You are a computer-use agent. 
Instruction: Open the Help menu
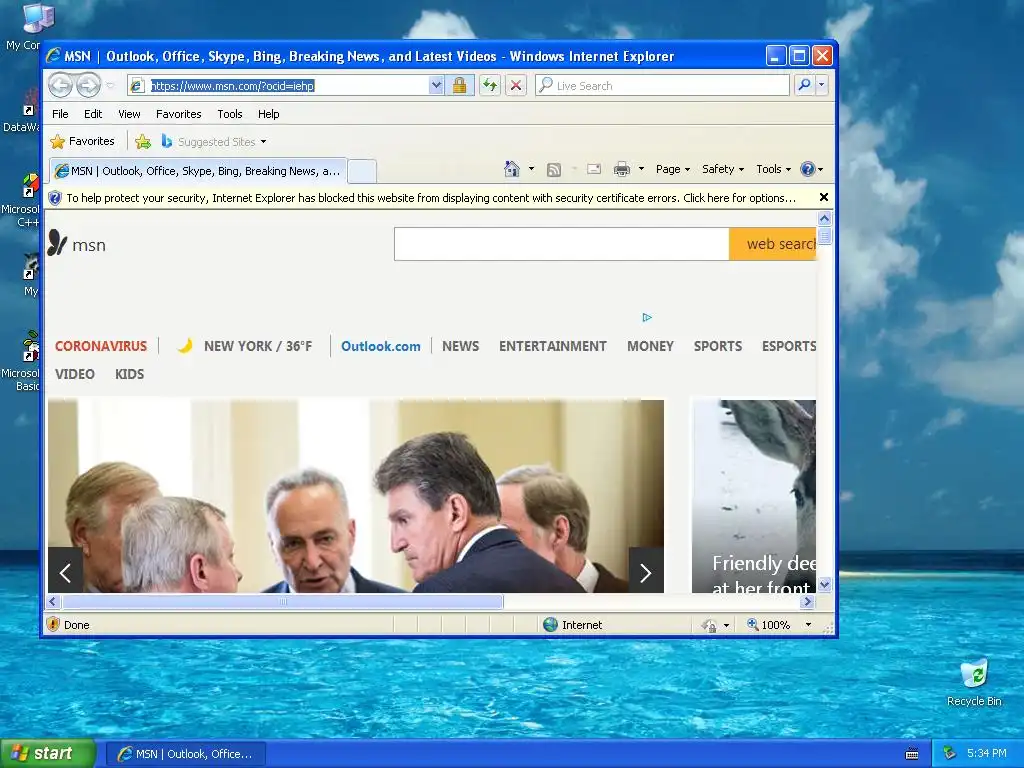coord(268,114)
